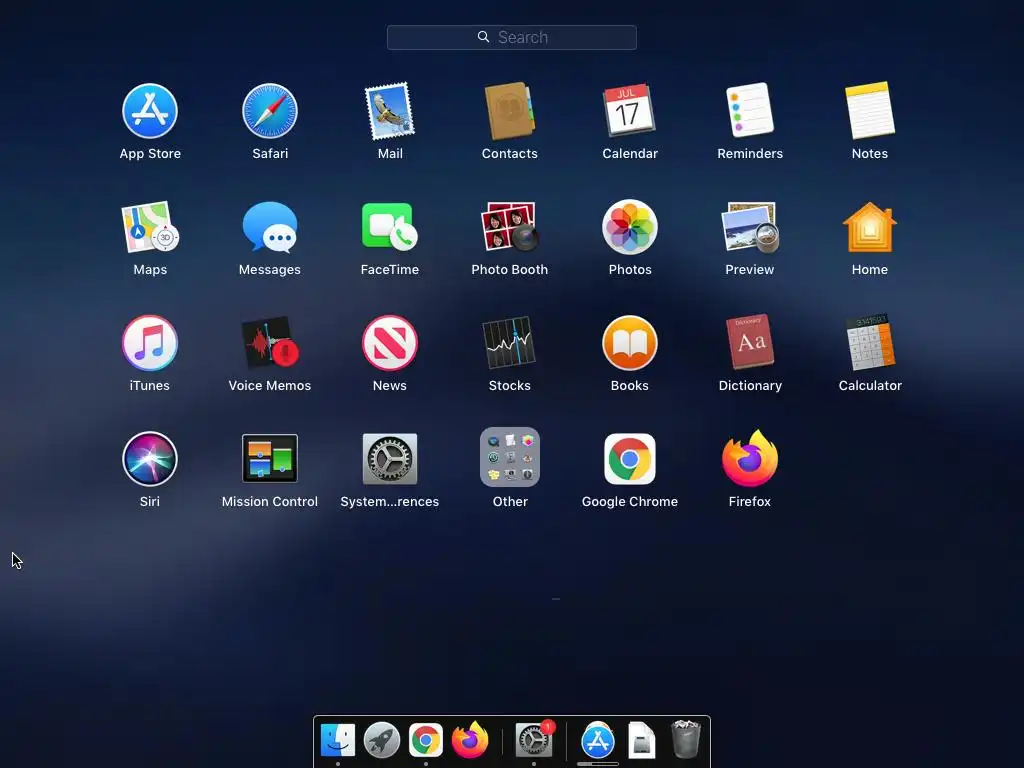Viewport: 1024px width, 768px height.
Task: Open System Preferences in the Dock
Action: point(534,740)
